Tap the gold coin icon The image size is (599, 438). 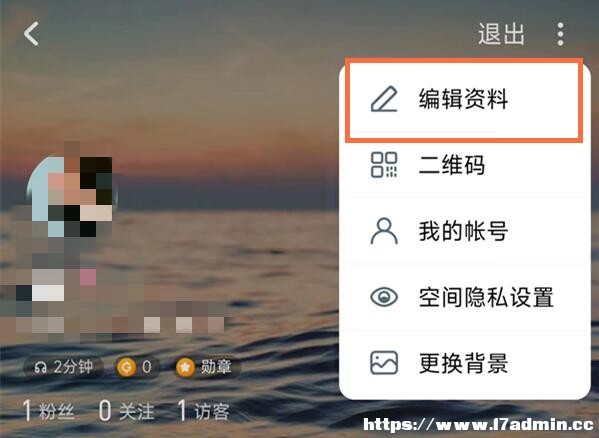(126, 367)
